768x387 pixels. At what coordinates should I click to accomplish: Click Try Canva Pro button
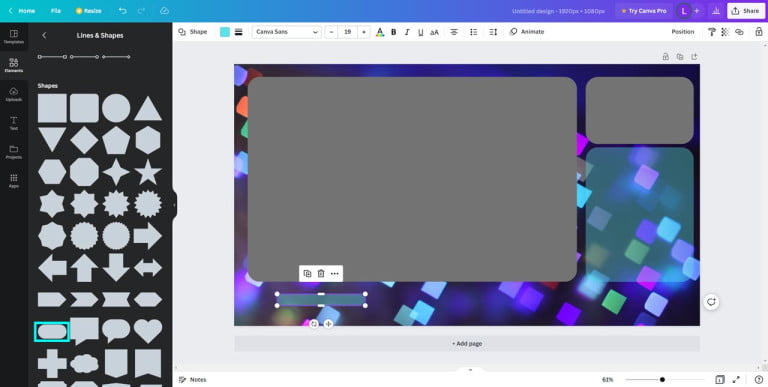pos(644,11)
